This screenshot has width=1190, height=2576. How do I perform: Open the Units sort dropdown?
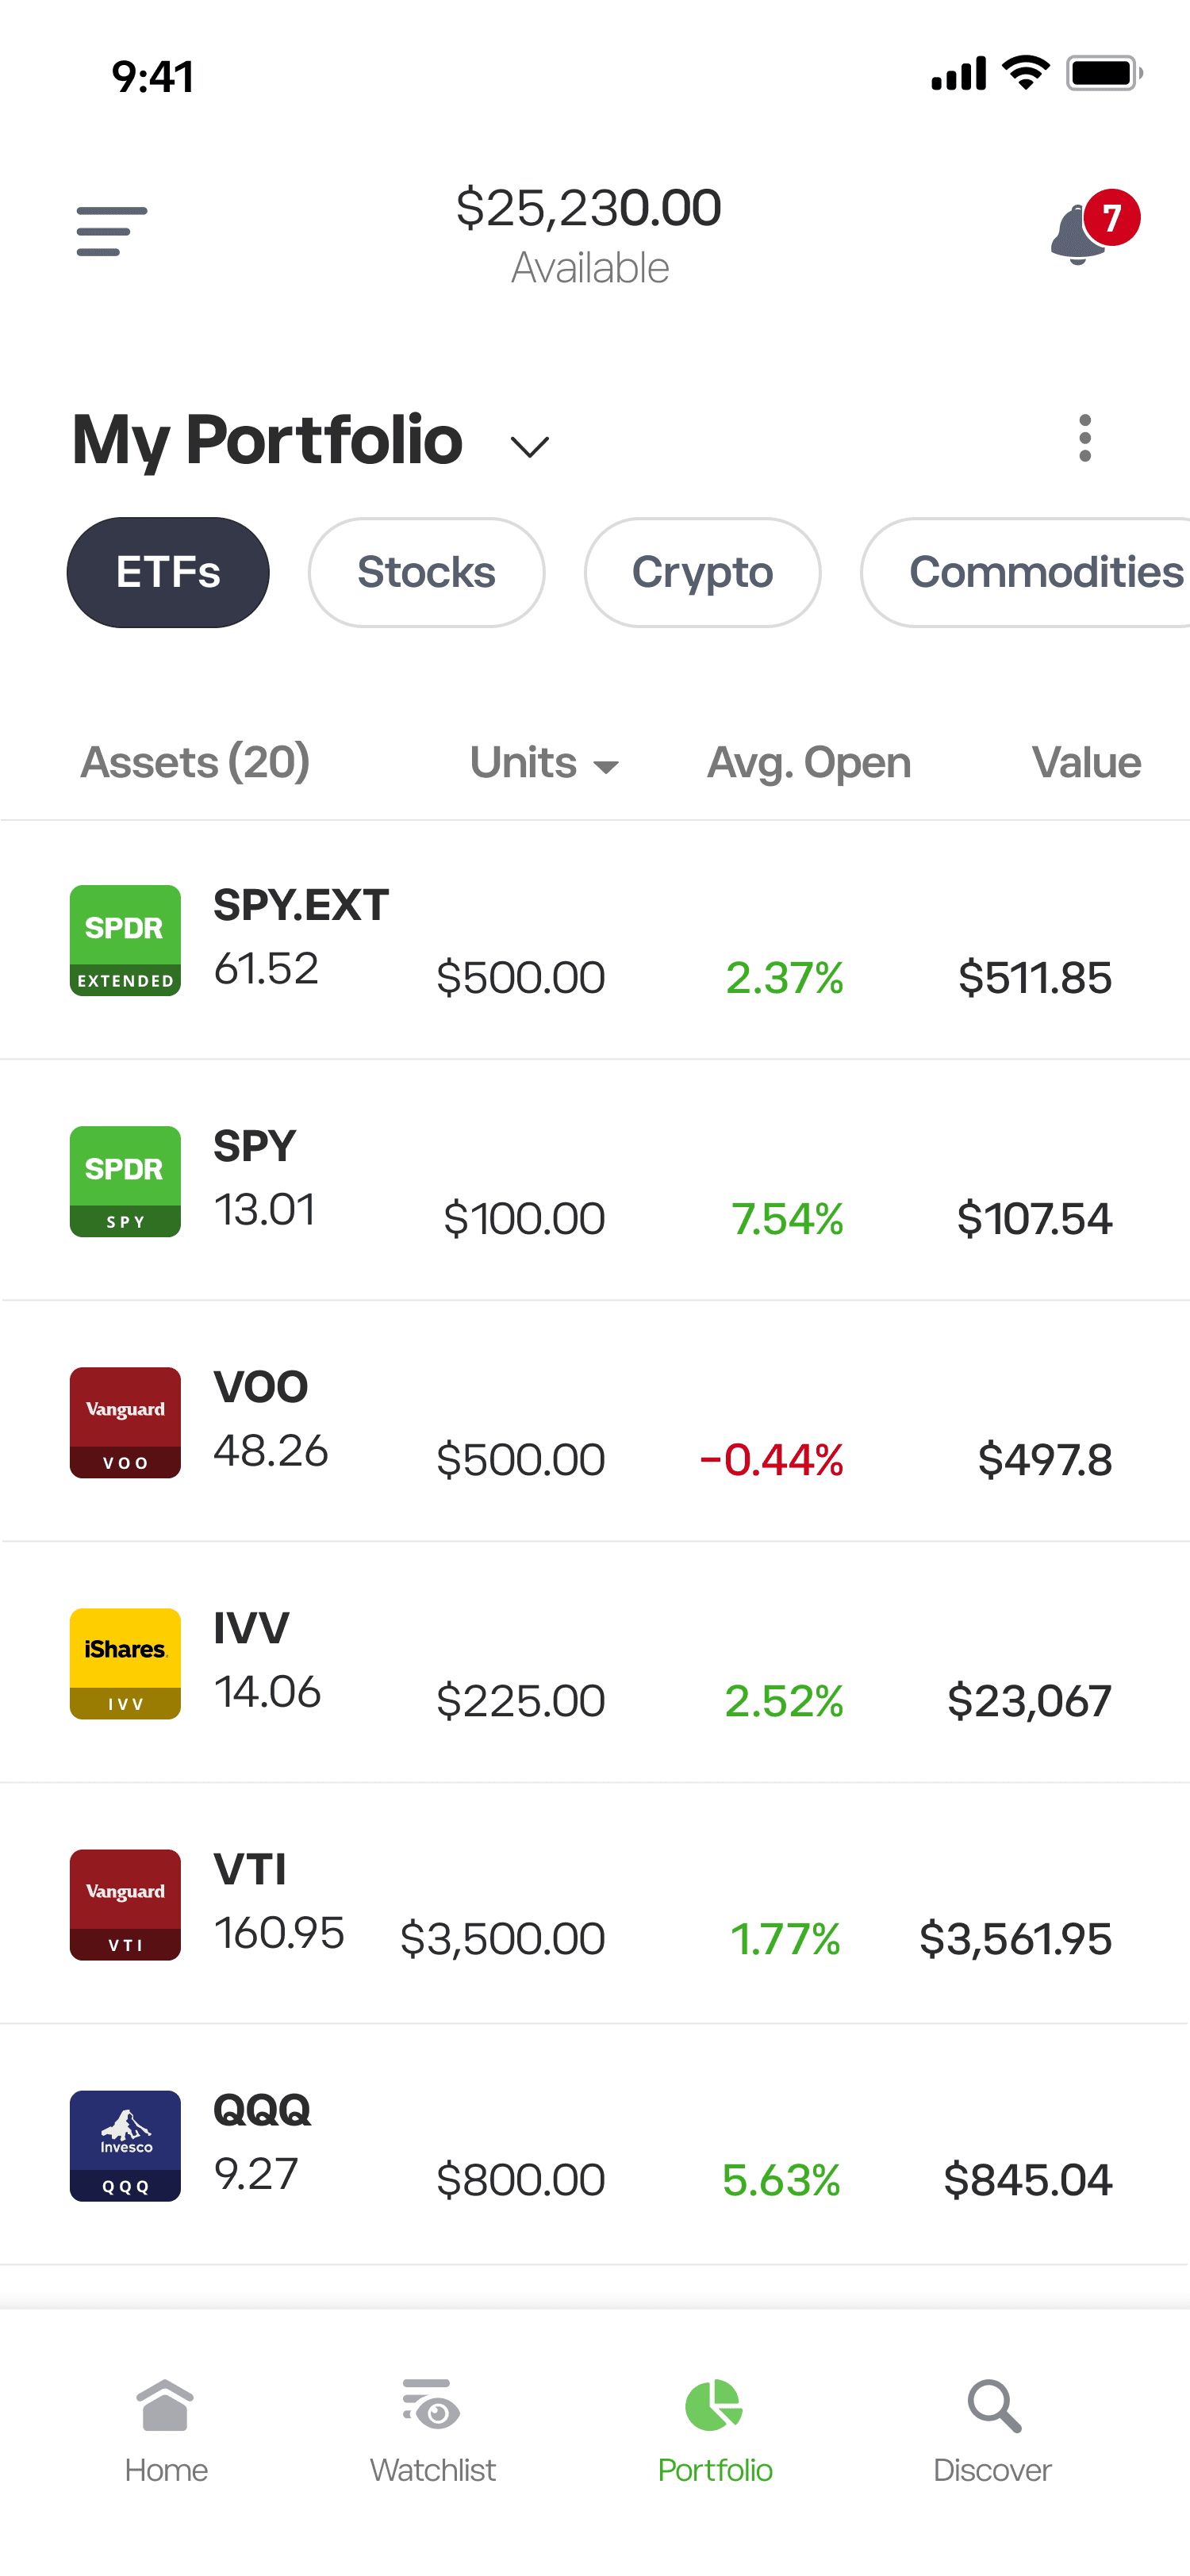(545, 763)
